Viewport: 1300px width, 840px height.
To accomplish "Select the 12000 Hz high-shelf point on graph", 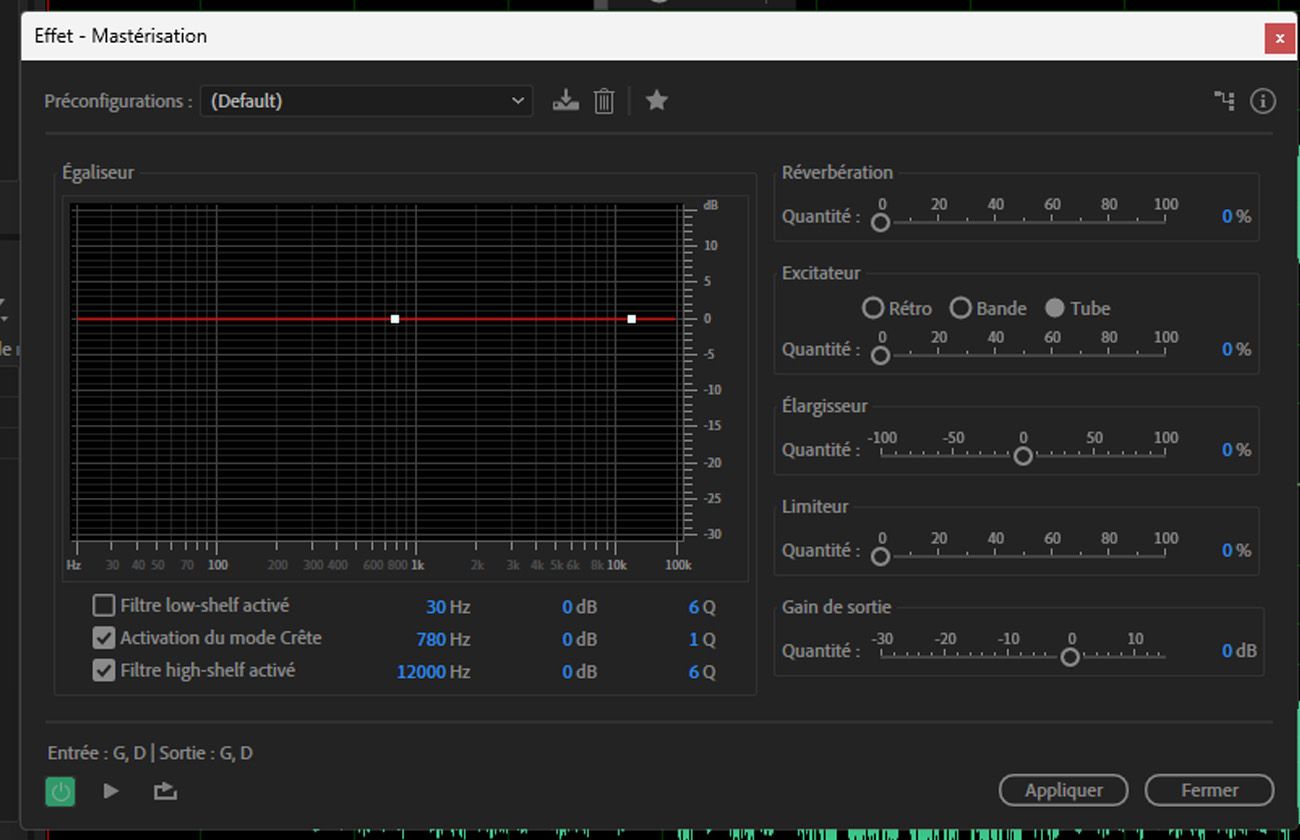I will point(632,319).
